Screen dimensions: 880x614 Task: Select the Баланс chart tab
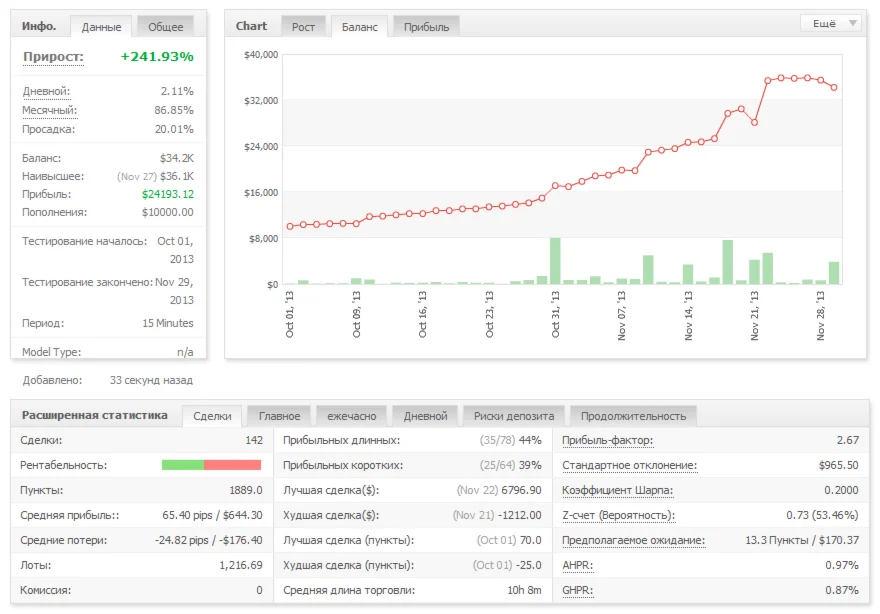click(360, 27)
